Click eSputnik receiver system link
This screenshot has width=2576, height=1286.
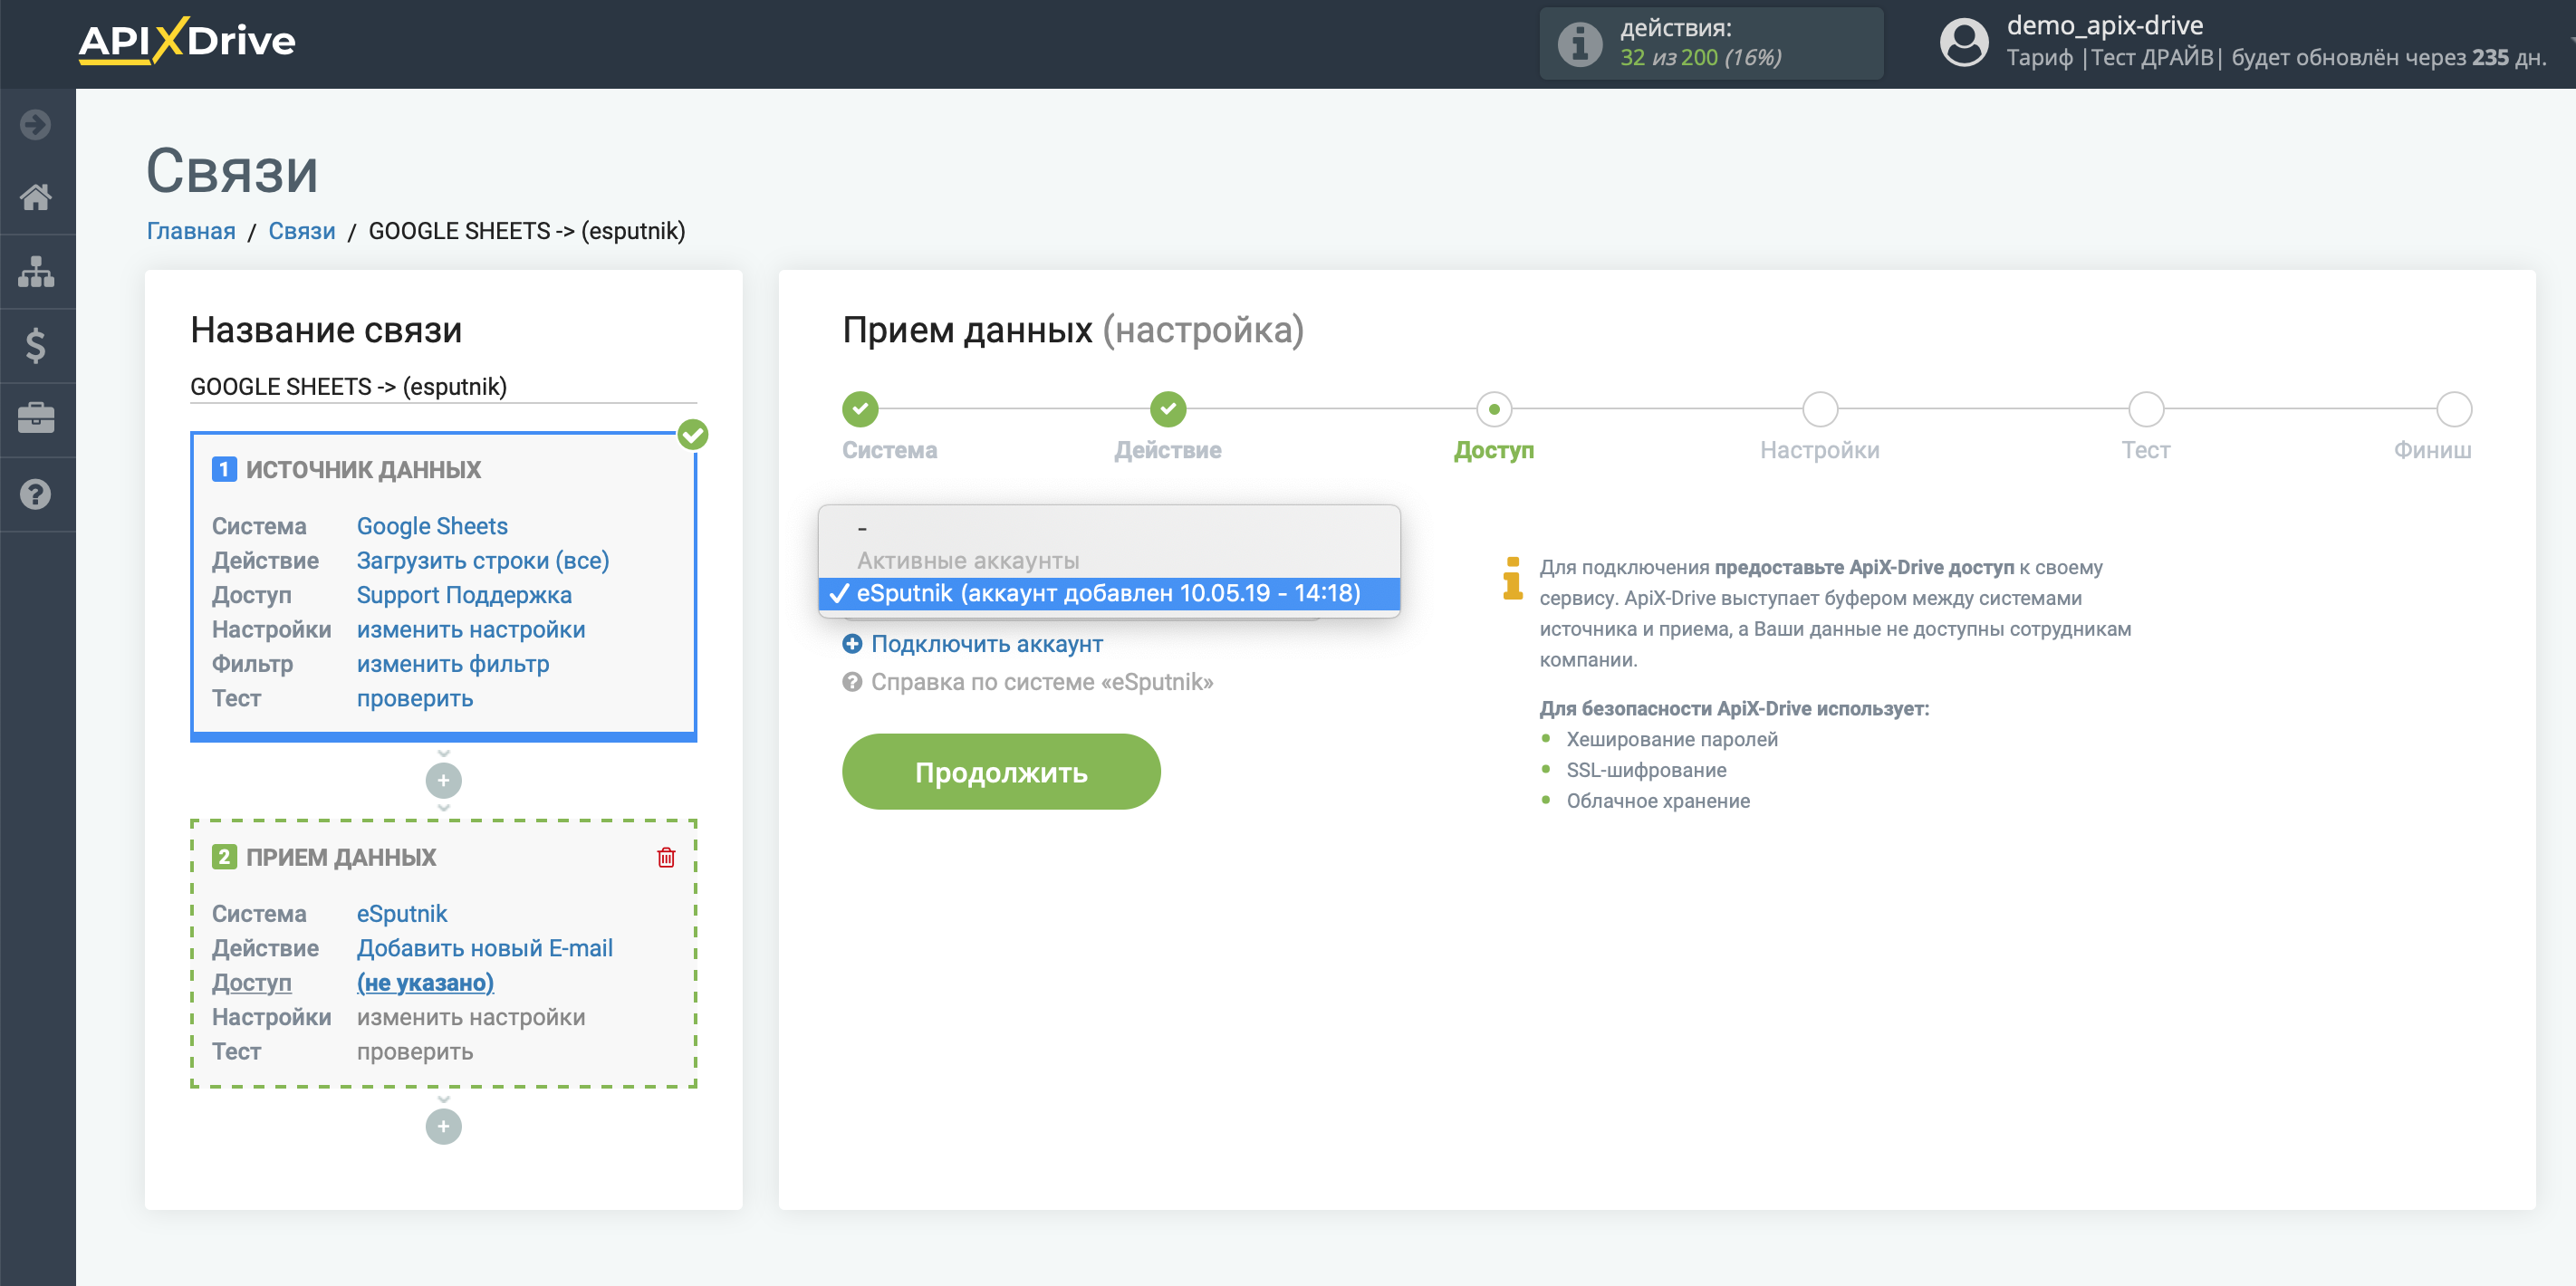402,914
